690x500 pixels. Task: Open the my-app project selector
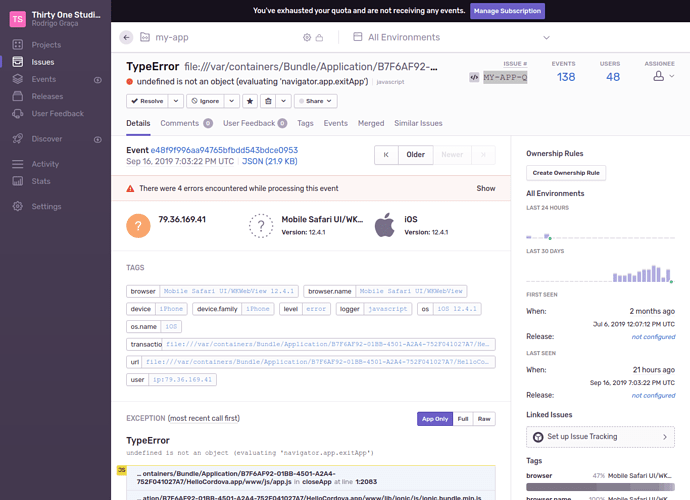(164, 37)
